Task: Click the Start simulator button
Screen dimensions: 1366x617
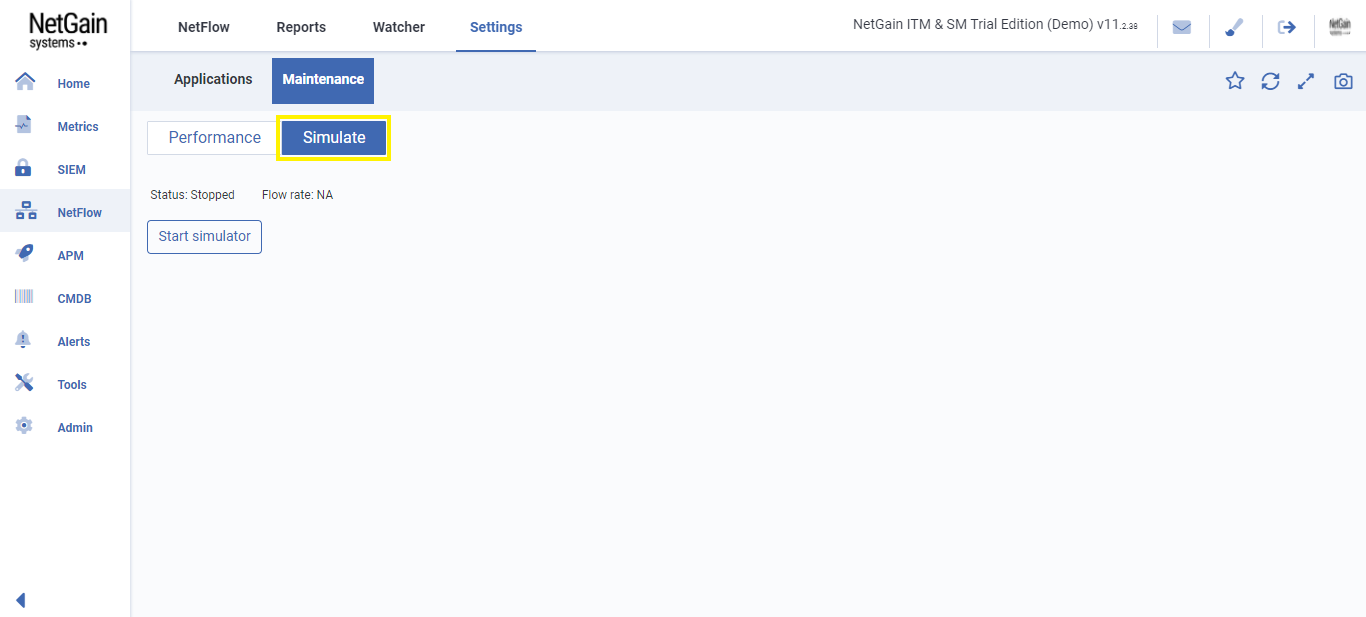Action: pos(204,237)
